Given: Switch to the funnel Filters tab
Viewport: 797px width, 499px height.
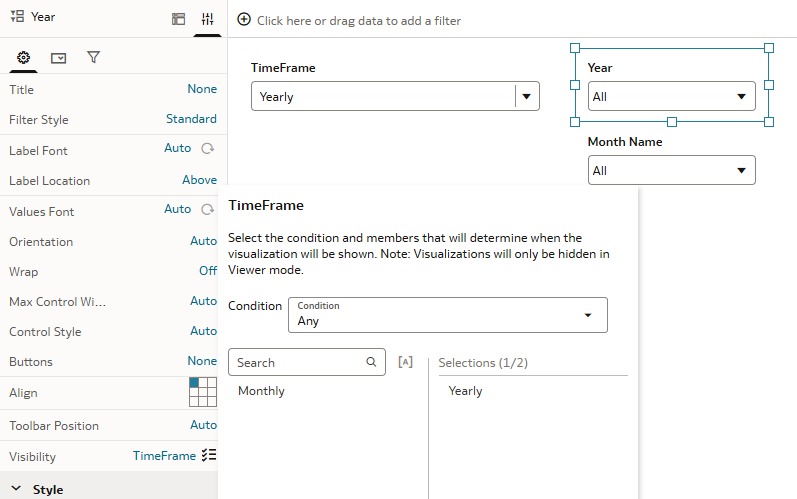Looking at the screenshot, I should (x=93, y=58).
